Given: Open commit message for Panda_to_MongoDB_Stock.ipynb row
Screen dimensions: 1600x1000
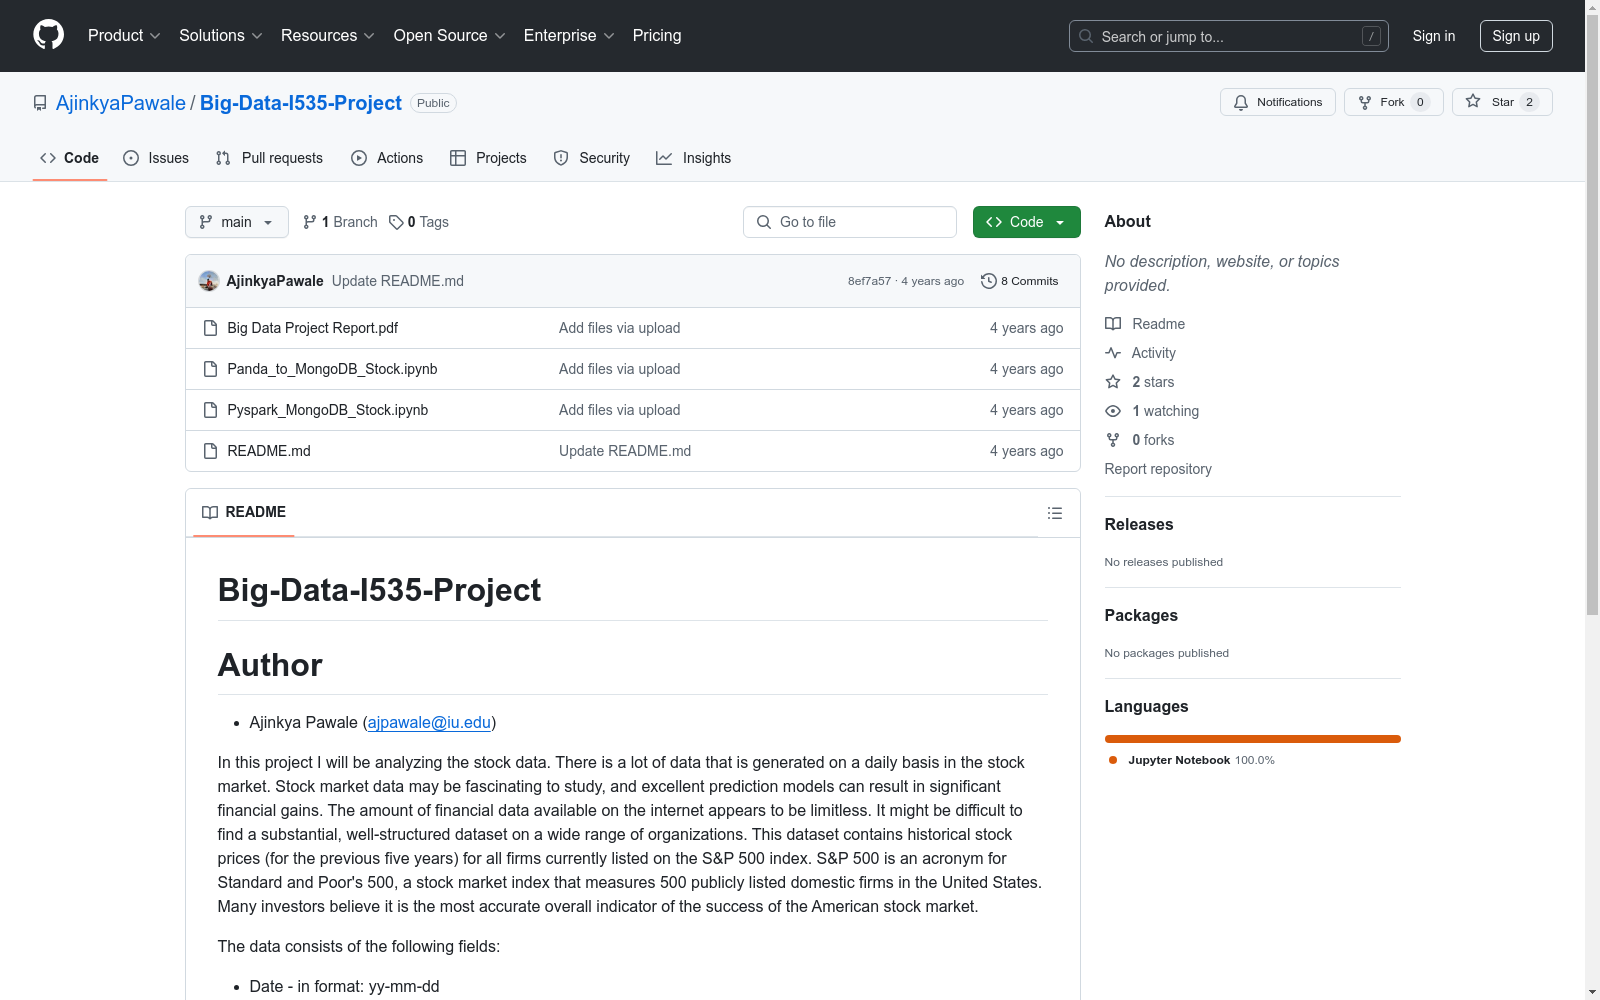Looking at the screenshot, I should [x=619, y=369].
